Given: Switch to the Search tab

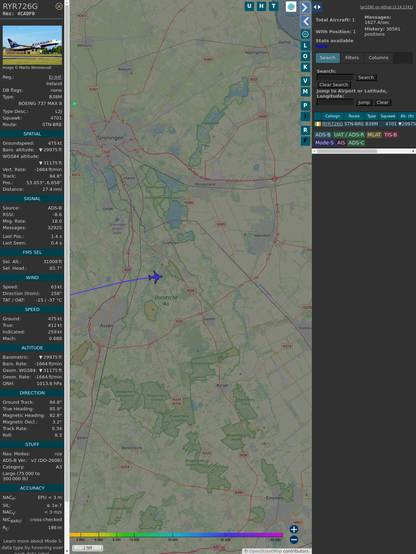Looking at the screenshot, I should 328,58.
